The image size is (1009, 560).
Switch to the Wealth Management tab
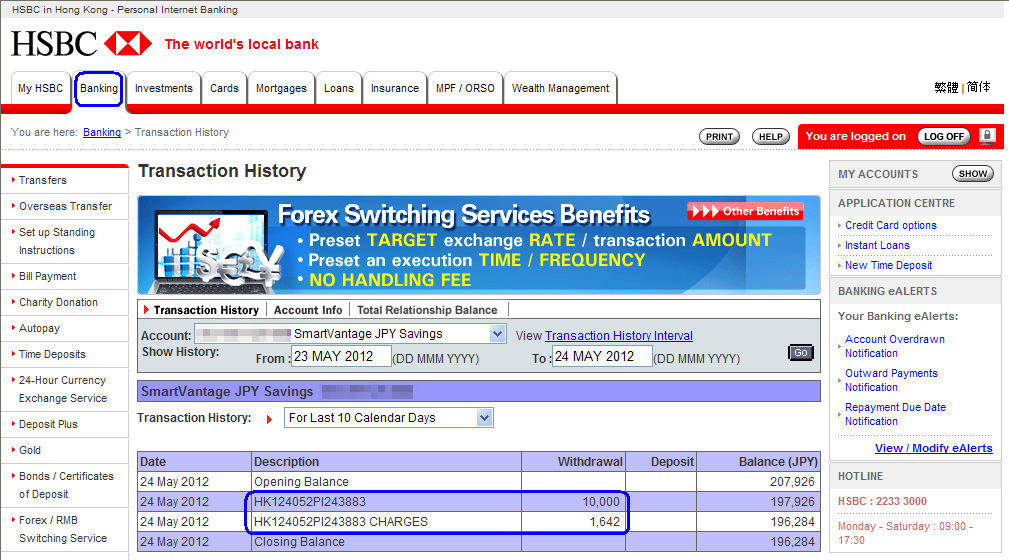[x=560, y=88]
